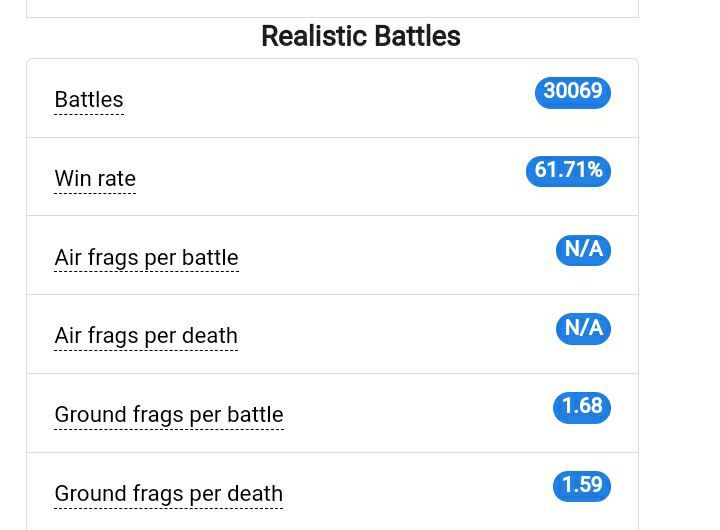Screen dimensions: 720x530
Task: Click the Win rate dotted-underline label
Action: click(95, 178)
